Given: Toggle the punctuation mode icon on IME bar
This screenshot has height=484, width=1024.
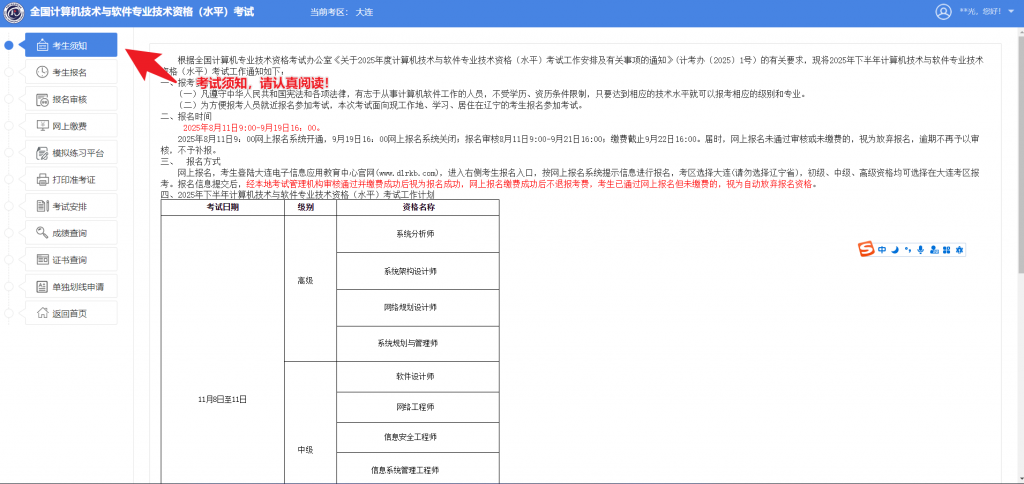Looking at the screenshot, I should tap(908, 250).
